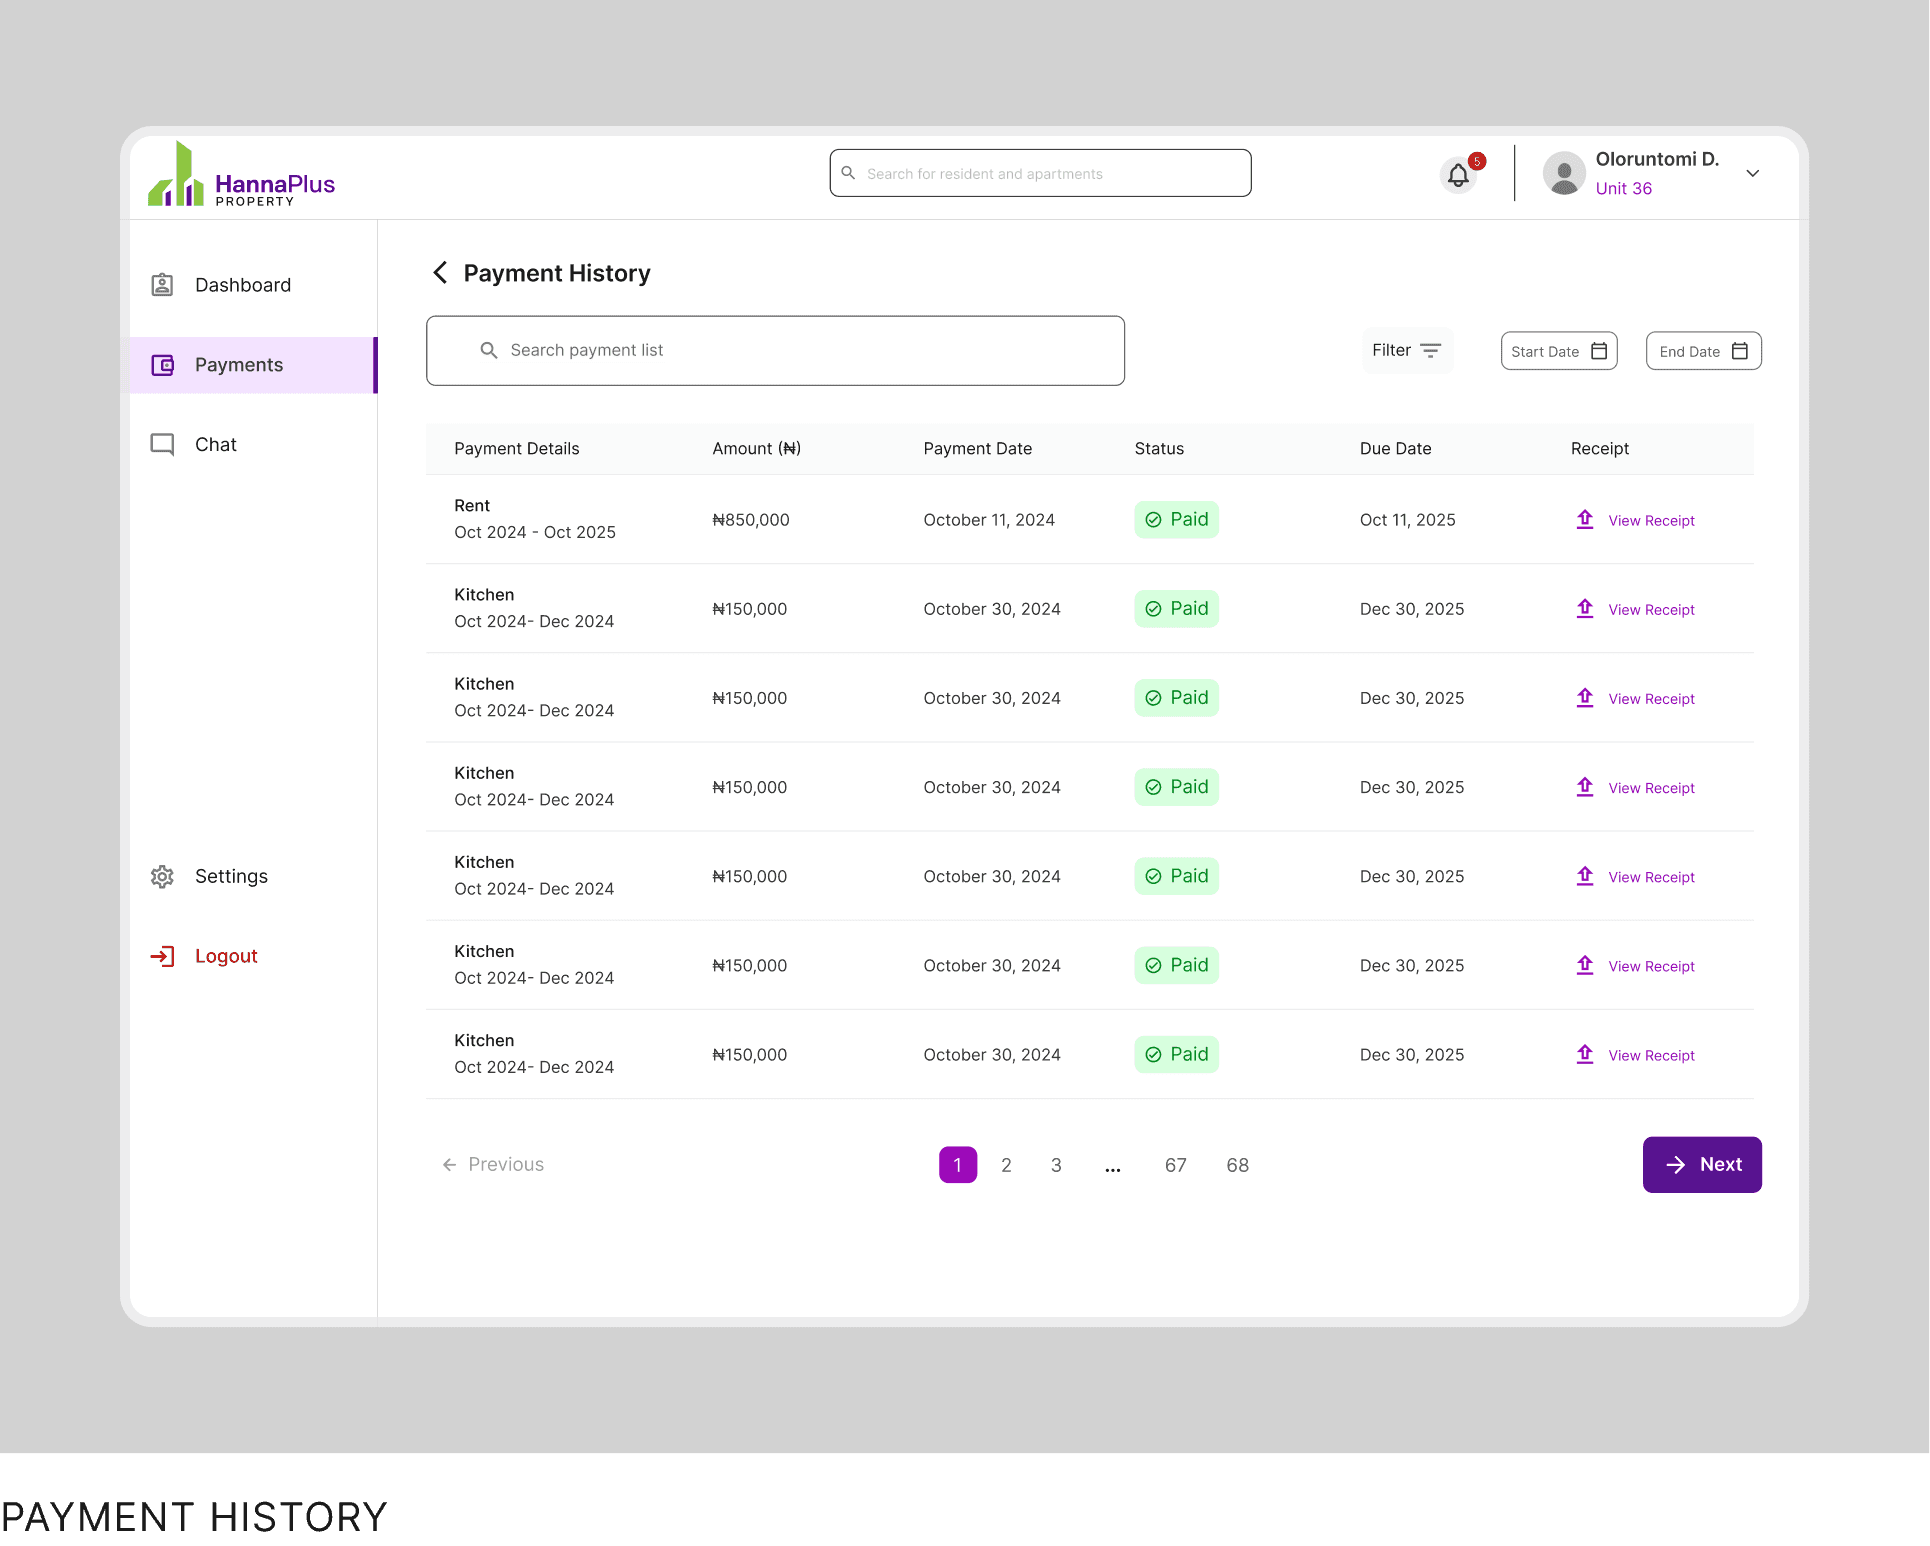This screenshot has height=1546, width=1930.
Task: Click the receipt upload icon in Rent row
Action: click(x=1585, y=520)
